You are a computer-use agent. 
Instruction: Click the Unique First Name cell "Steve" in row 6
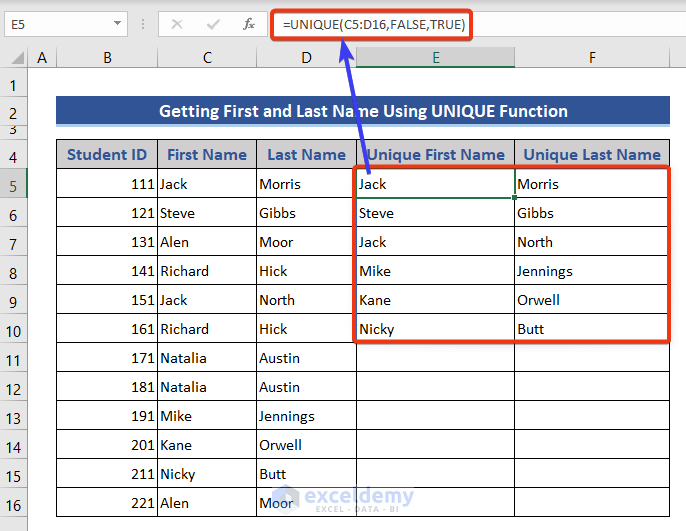tap(435, 213)
